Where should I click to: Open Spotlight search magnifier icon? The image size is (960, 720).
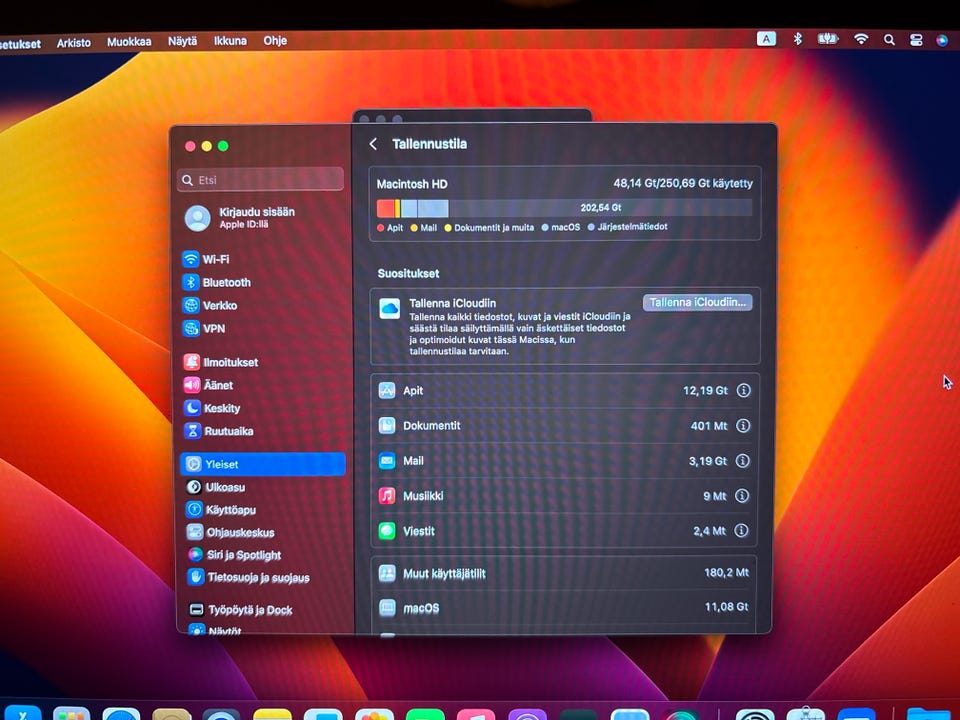[x=890, y=40]
